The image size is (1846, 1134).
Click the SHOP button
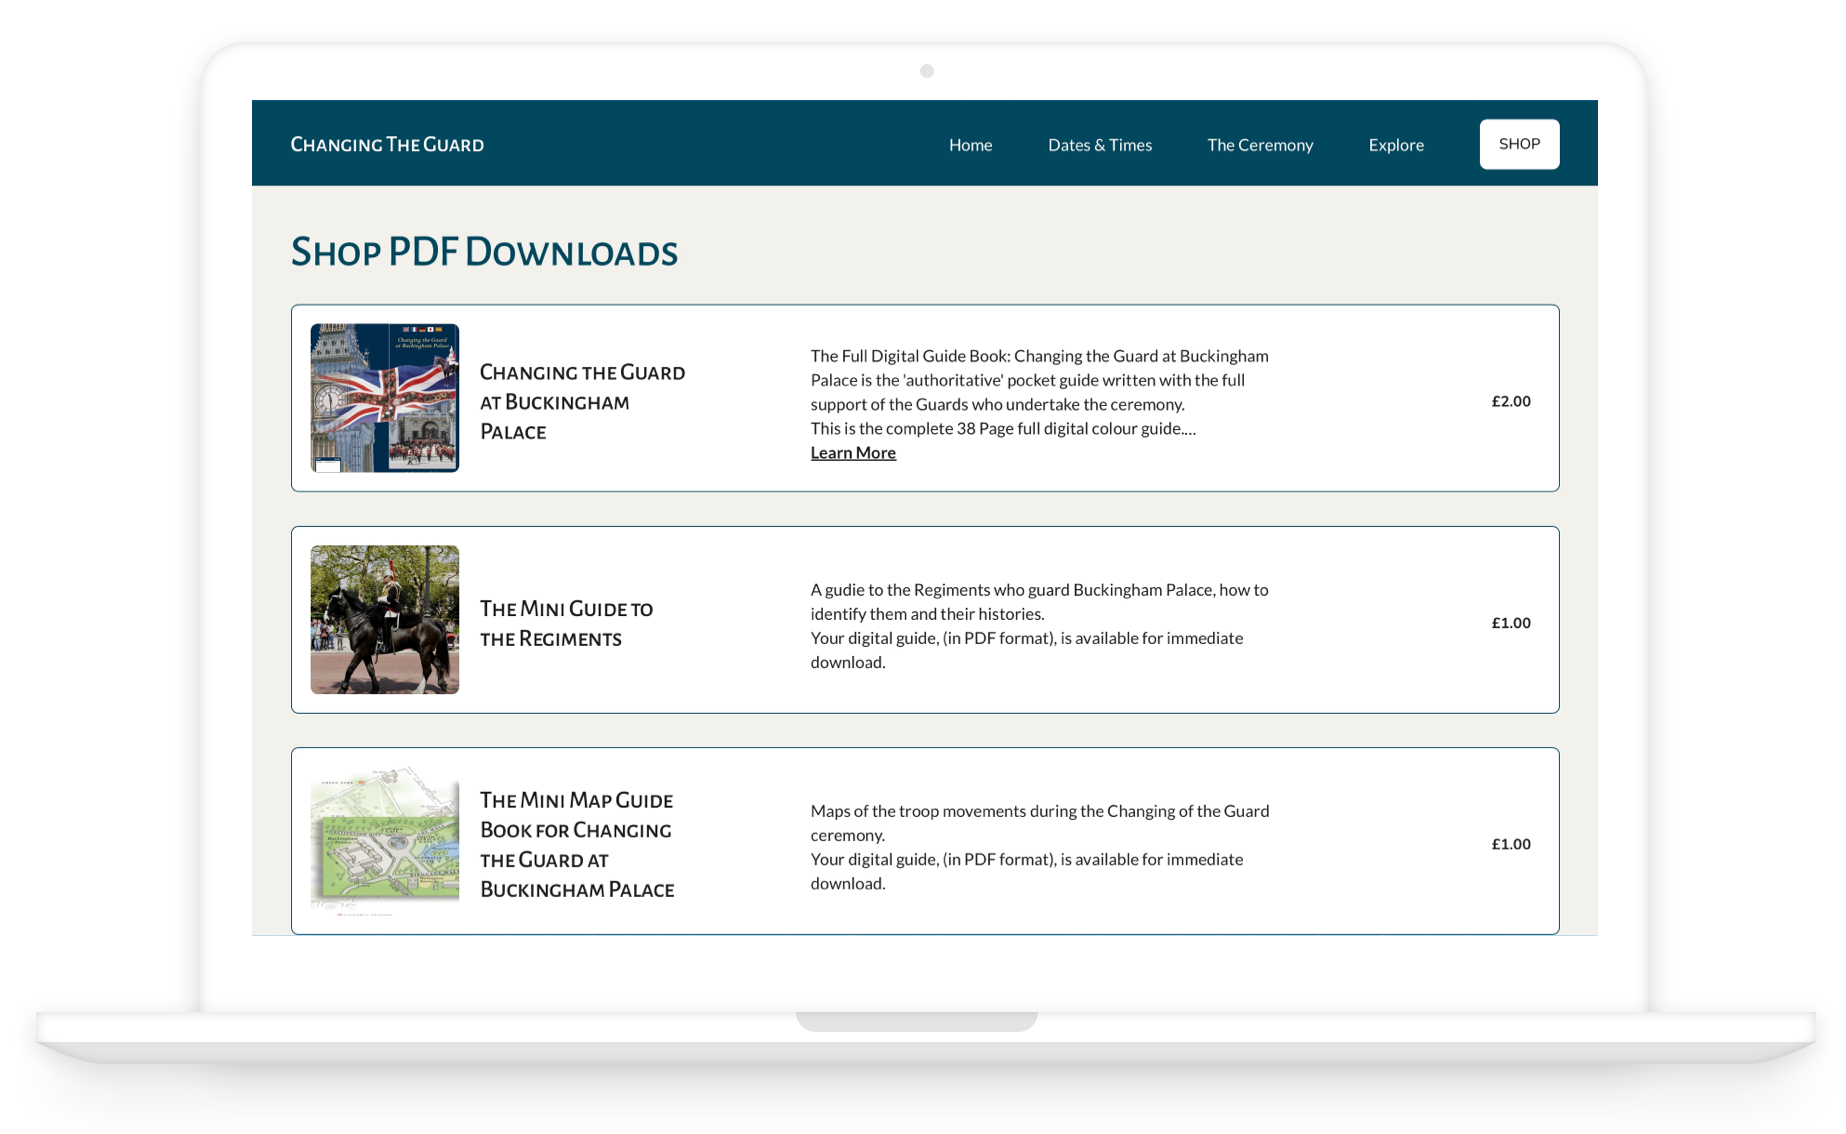point(1519,144)
